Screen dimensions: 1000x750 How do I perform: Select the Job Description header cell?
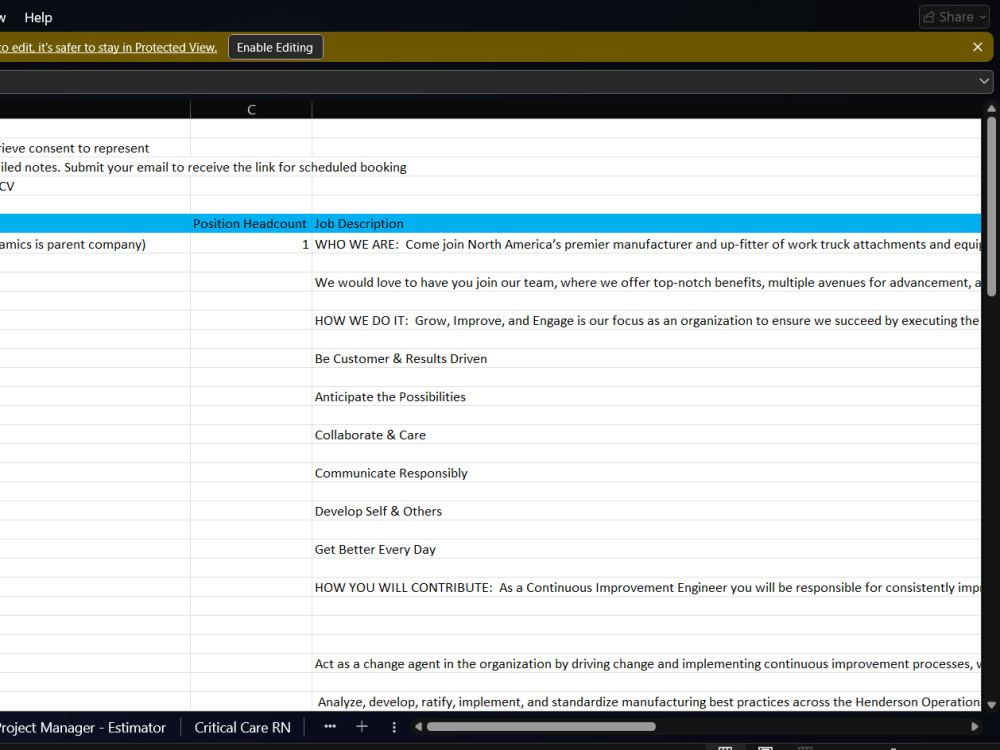(x=647, y=224)
